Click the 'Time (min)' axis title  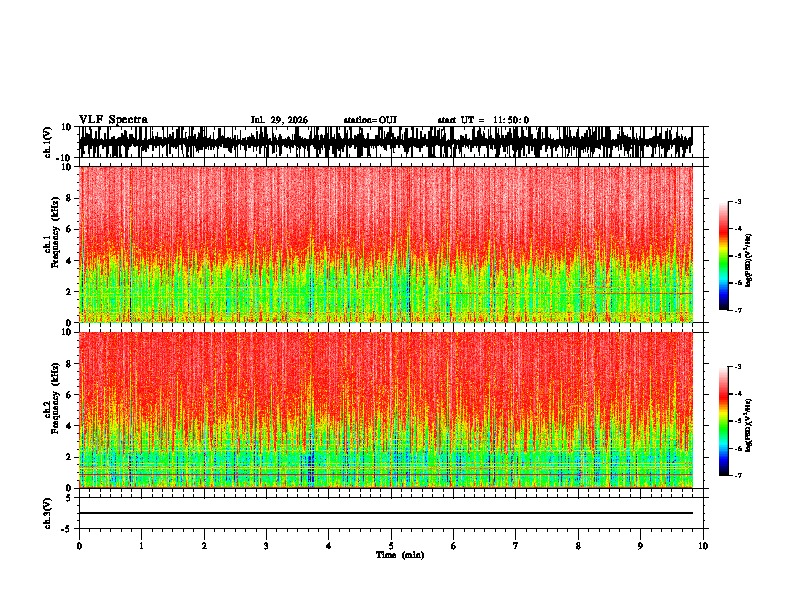(x=400, y=555)
